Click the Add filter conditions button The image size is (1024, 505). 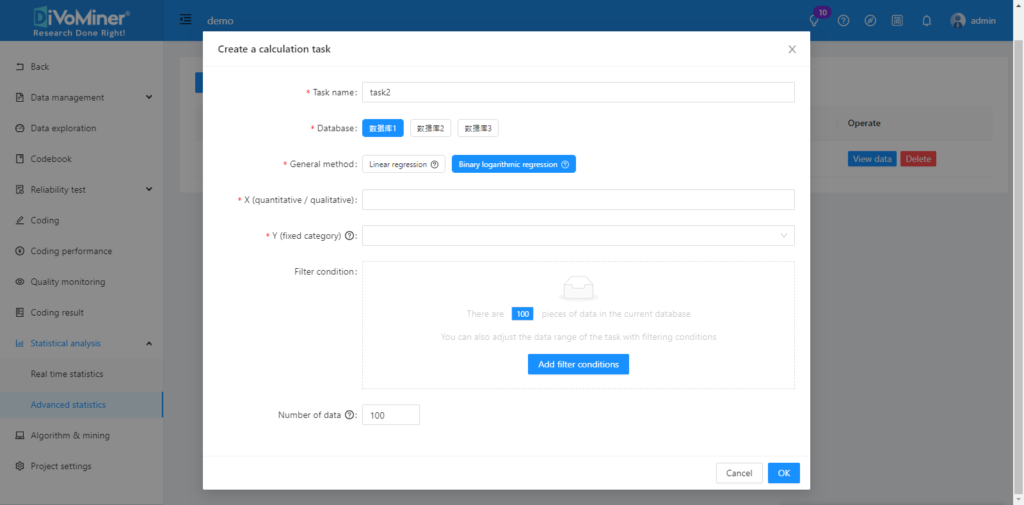coord(578,365)
